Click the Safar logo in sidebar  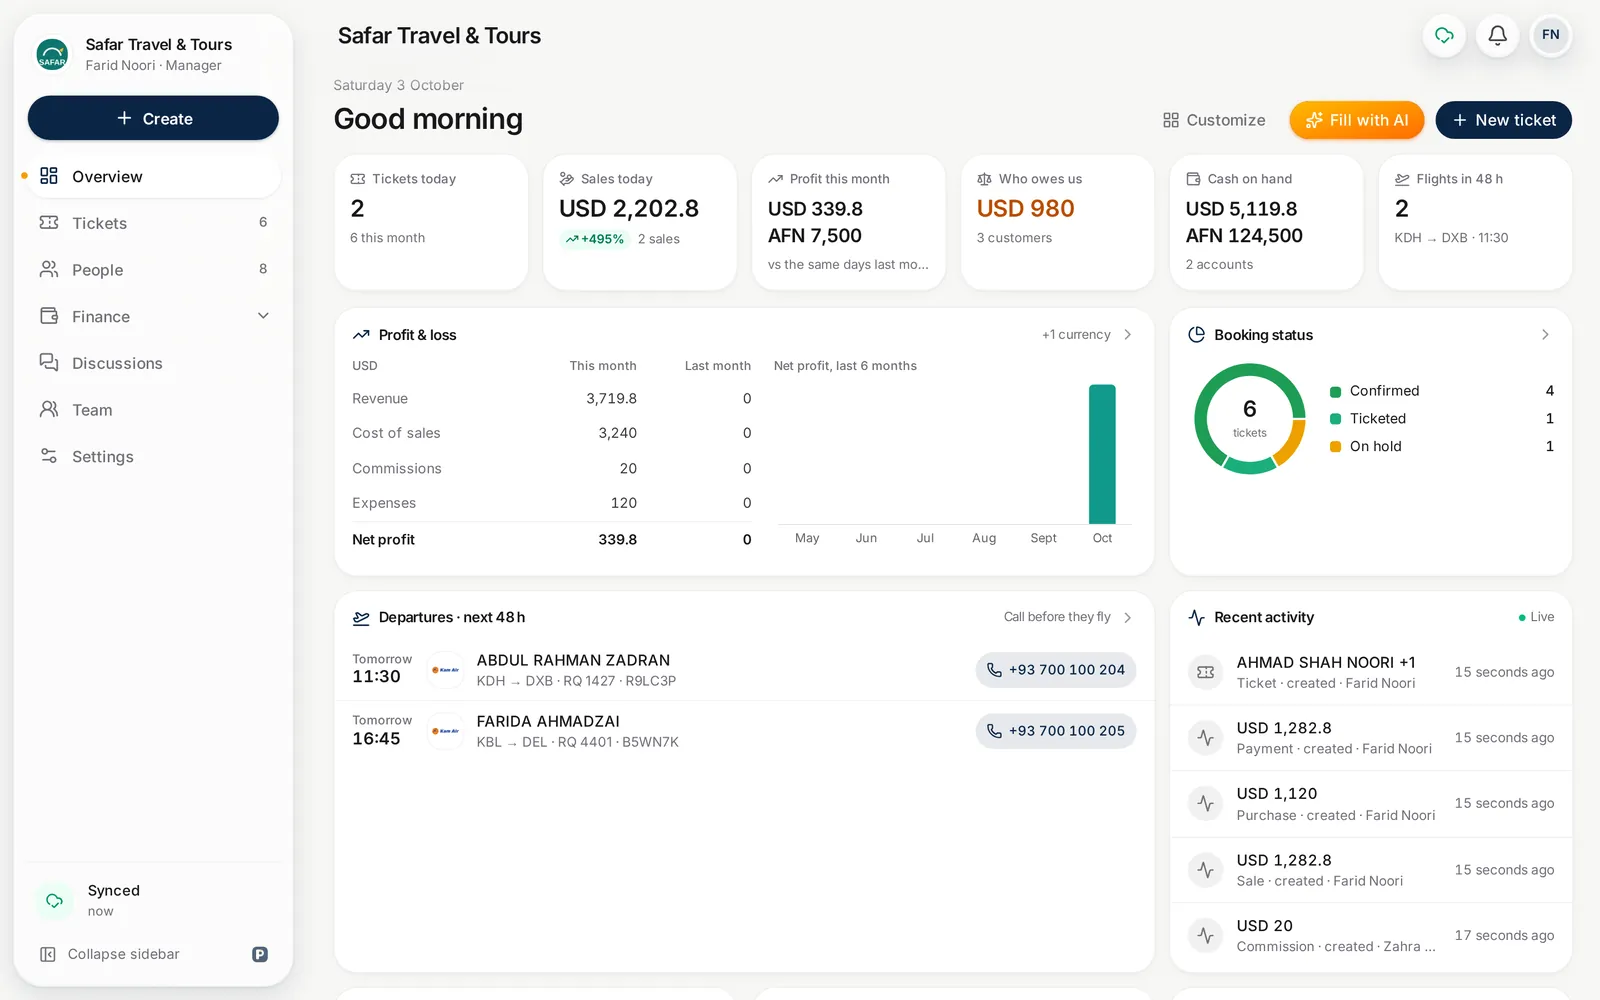(52, 54)
